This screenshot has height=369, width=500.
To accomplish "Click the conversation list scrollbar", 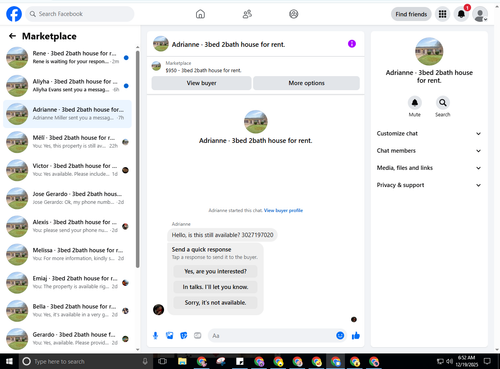I will click(138, 159).
